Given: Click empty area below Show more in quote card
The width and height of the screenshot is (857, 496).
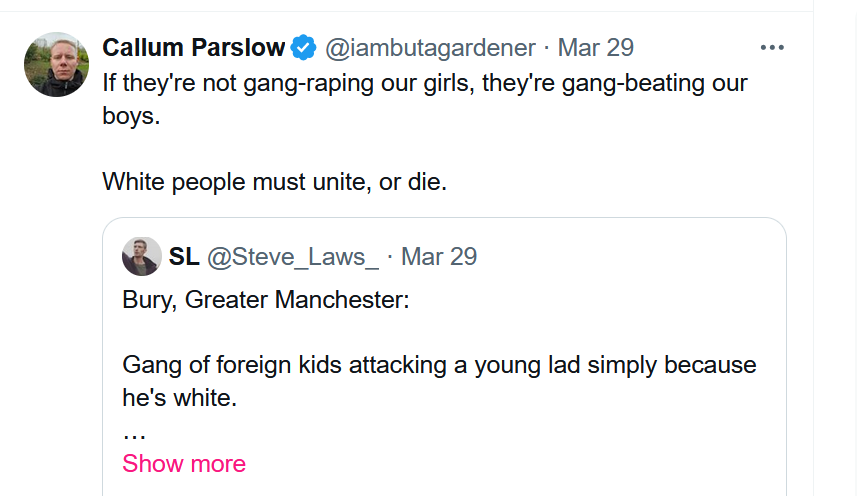Looking at the screenshot, I should pyautogui.click(x=450, y=486).
